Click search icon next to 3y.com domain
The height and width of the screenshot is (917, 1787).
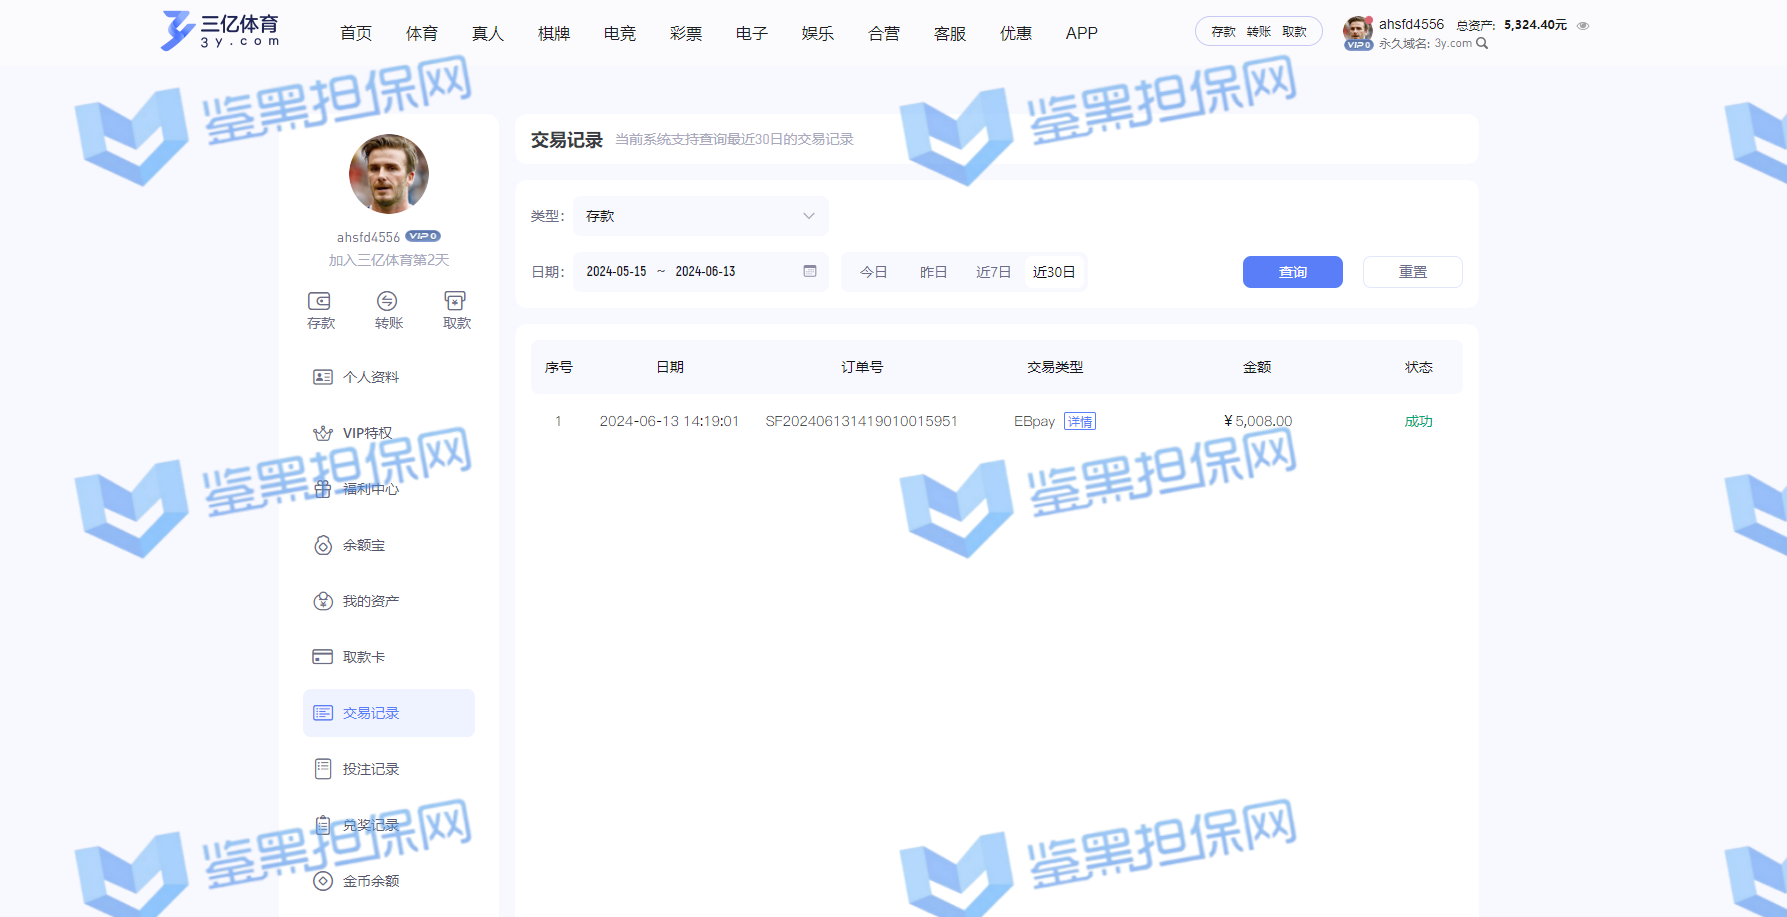pyautogui.click(x=1482, y=44)
